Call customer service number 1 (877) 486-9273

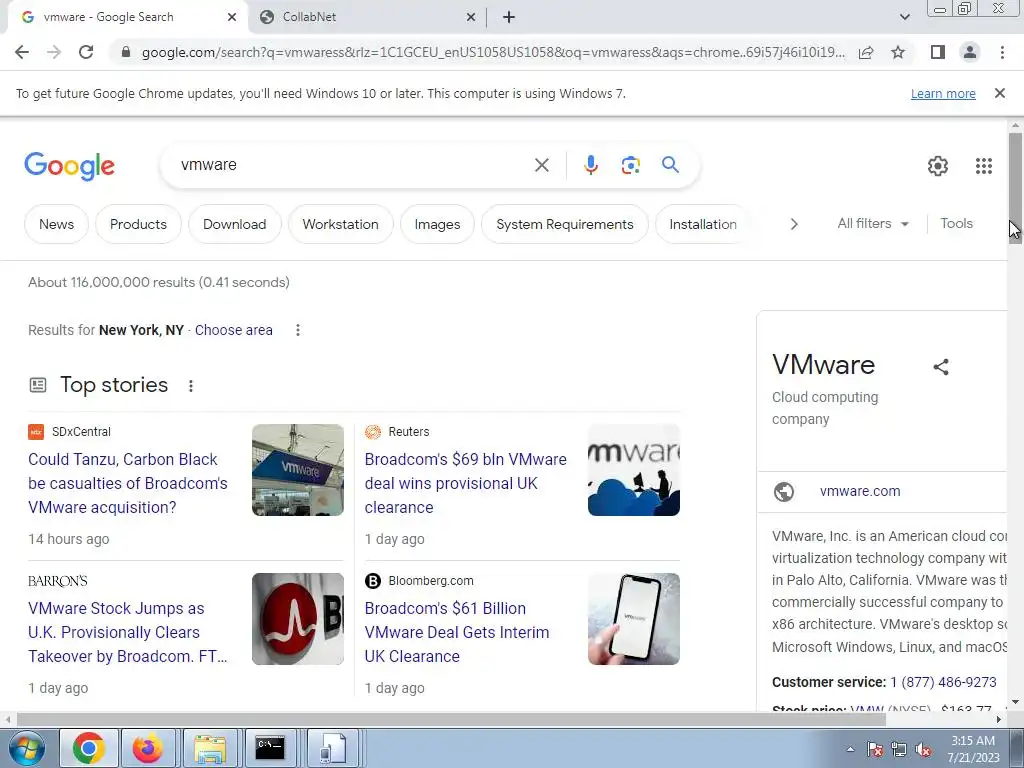click(x=943, y=682)
